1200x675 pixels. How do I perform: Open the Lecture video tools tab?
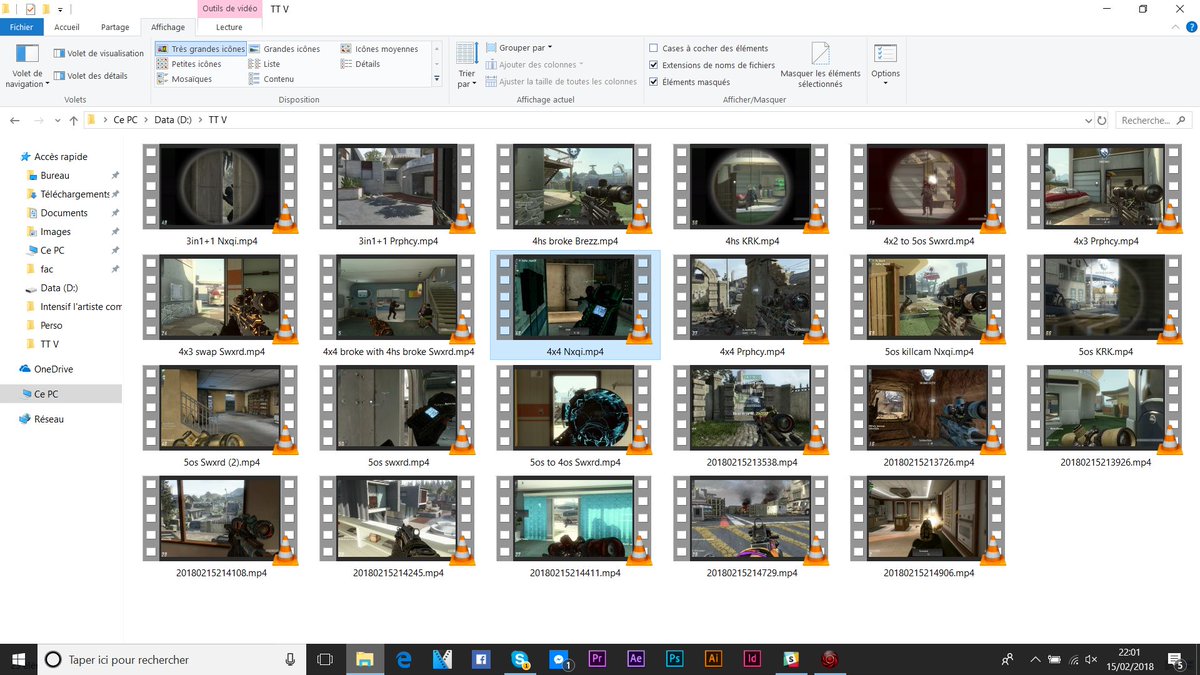point(229,28)
